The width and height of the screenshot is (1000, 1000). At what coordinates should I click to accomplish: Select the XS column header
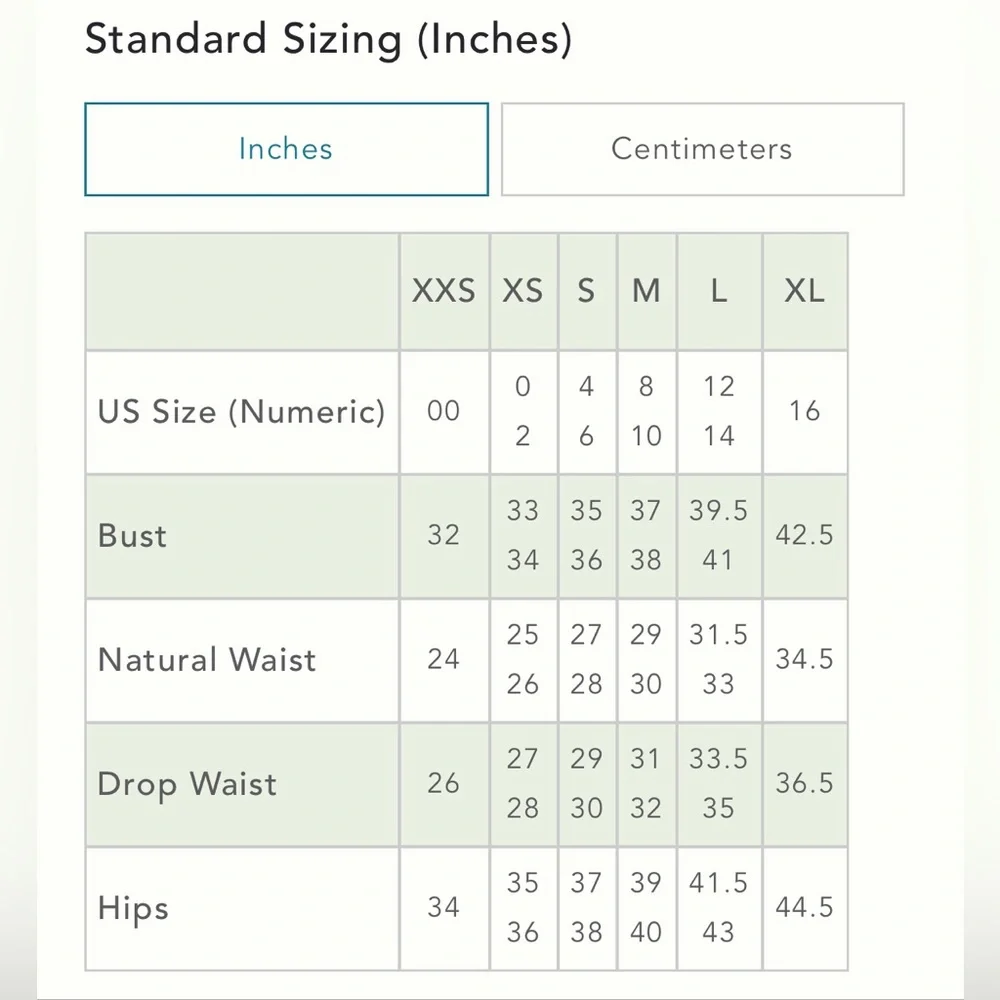523,291
